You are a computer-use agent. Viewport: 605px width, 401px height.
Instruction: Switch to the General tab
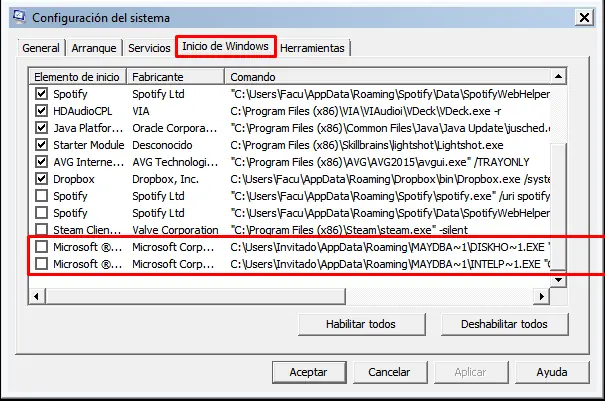[x=41, y=48]
